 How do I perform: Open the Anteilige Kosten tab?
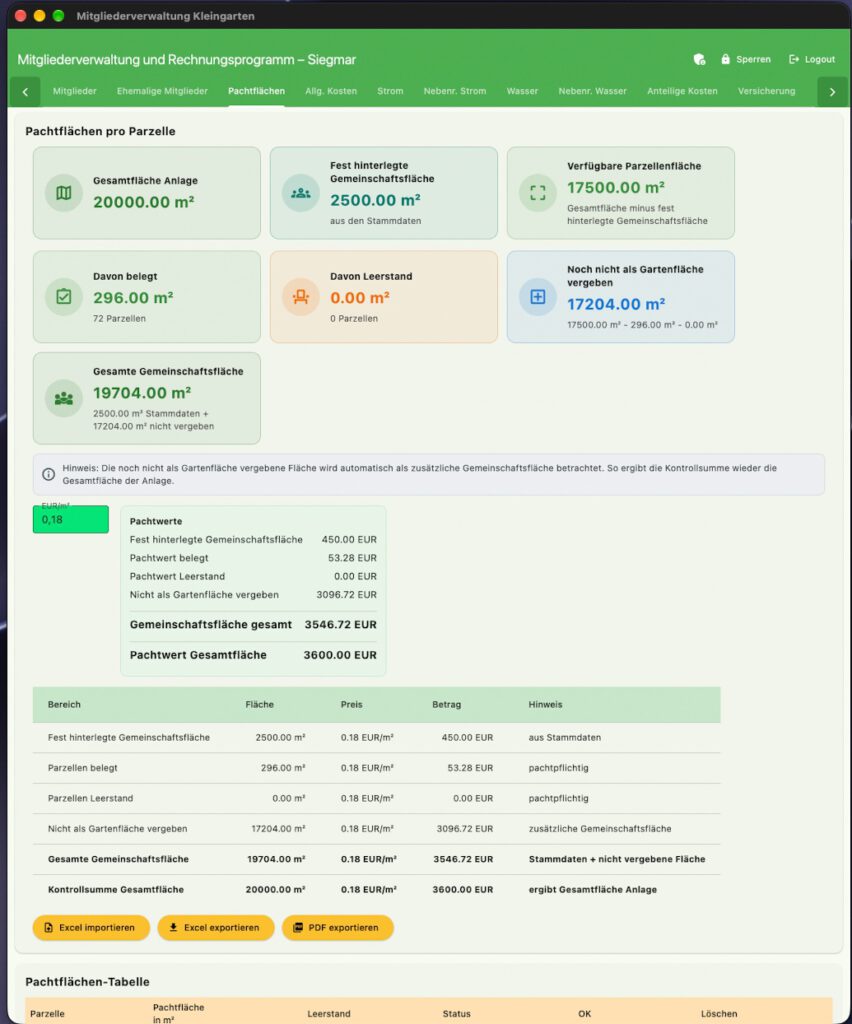(682, 91)
